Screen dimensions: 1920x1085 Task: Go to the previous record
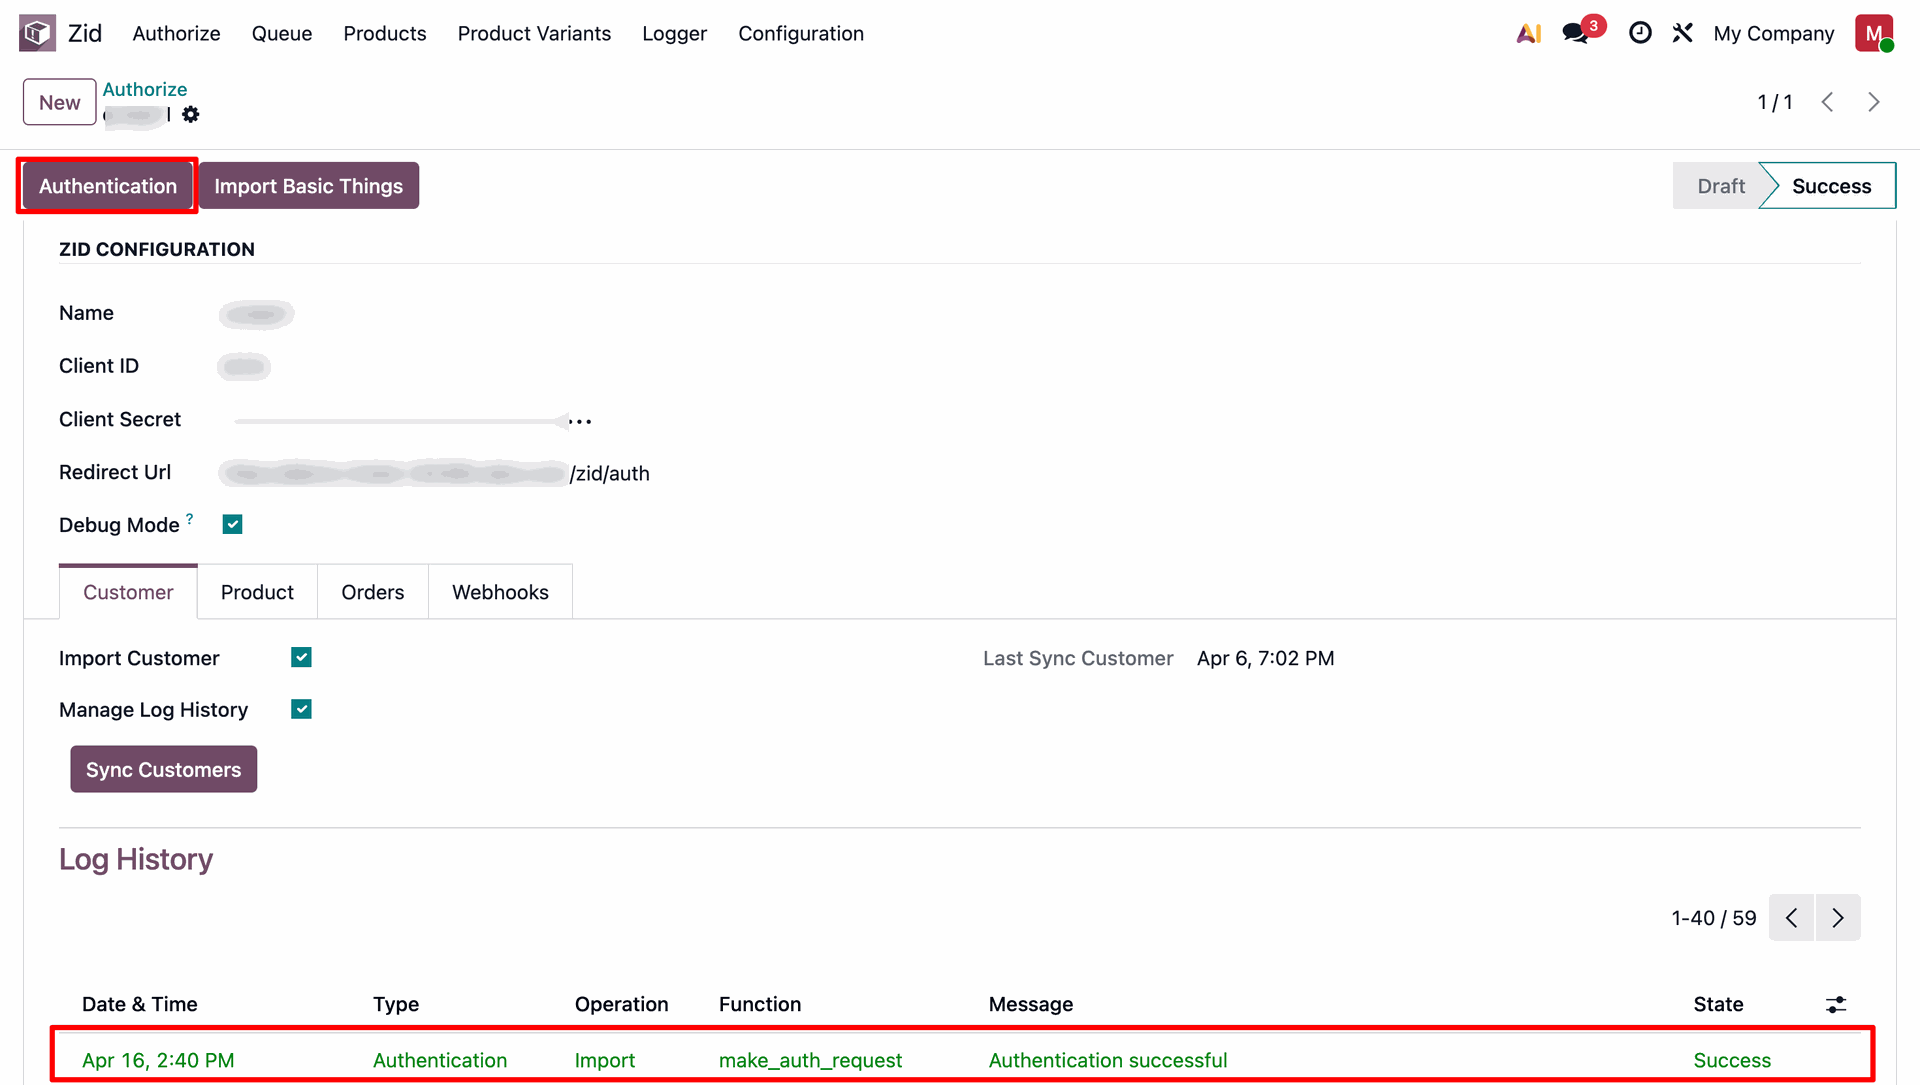tap(1827, 102)
